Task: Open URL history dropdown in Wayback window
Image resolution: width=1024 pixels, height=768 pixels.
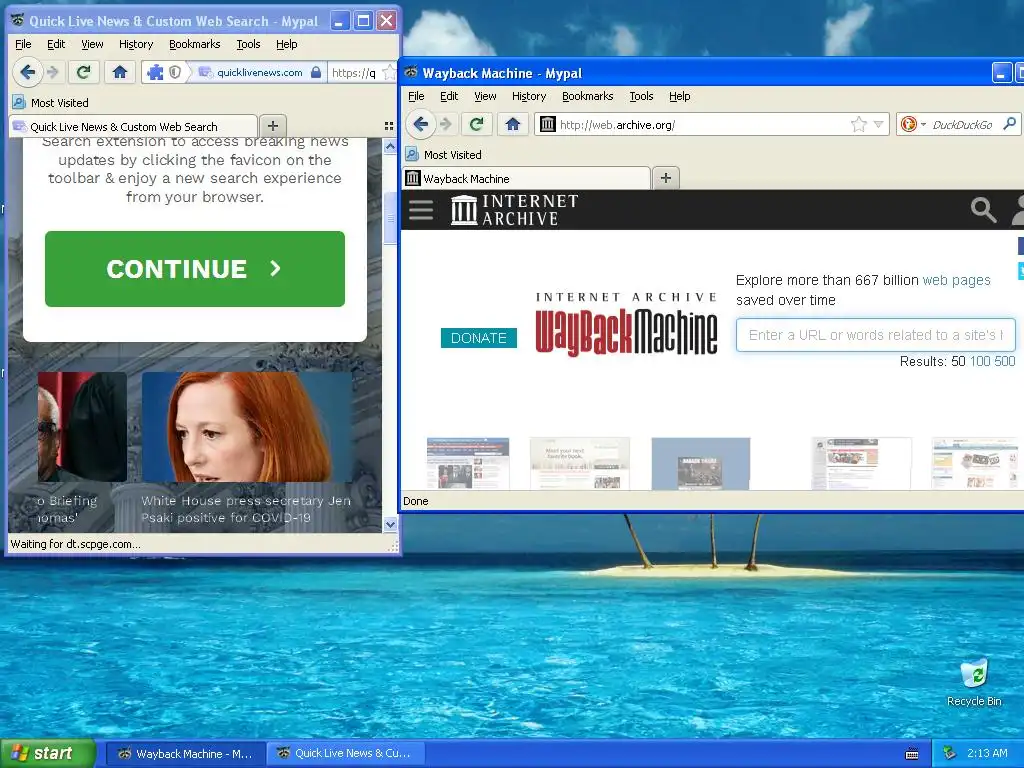Action: (x=878, y=124)
